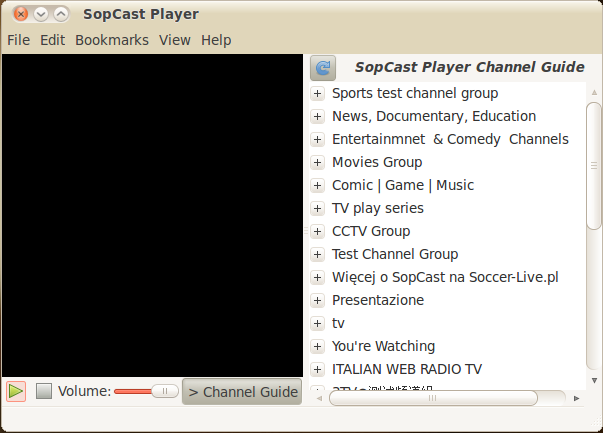Refresh the channel guide list
603x433 pixels.
click(323, 68)
